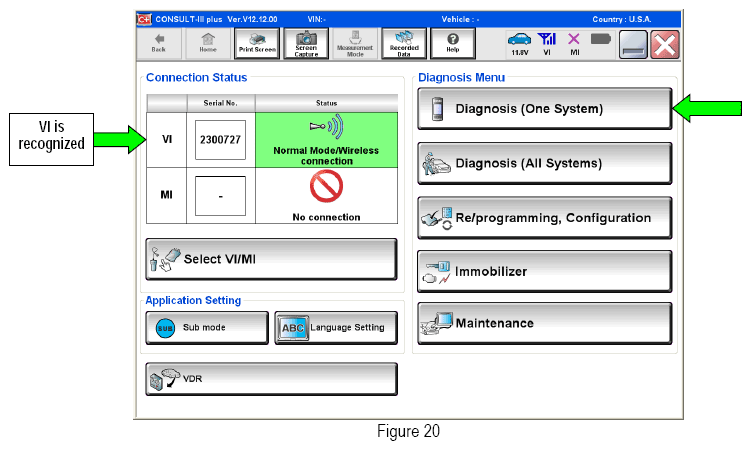This screenshot has width=751, height=450.
Task: Open Diagnosis (All Systems)
Action: [545, 163]
